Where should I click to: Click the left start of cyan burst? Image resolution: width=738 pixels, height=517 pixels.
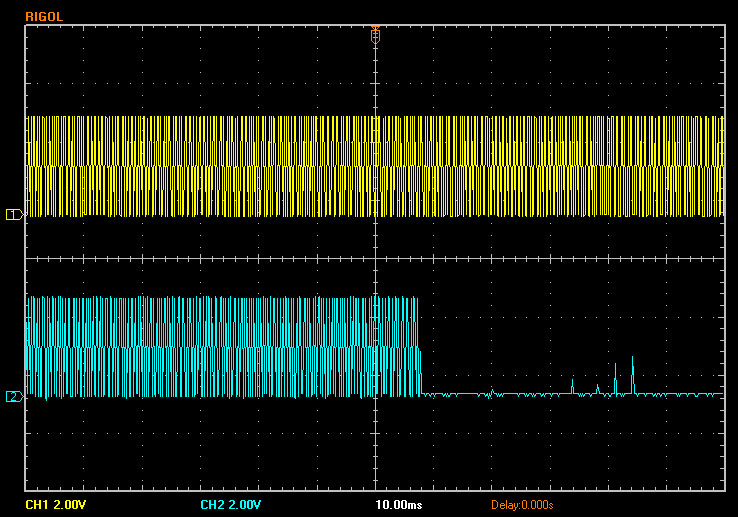(28, 346)
